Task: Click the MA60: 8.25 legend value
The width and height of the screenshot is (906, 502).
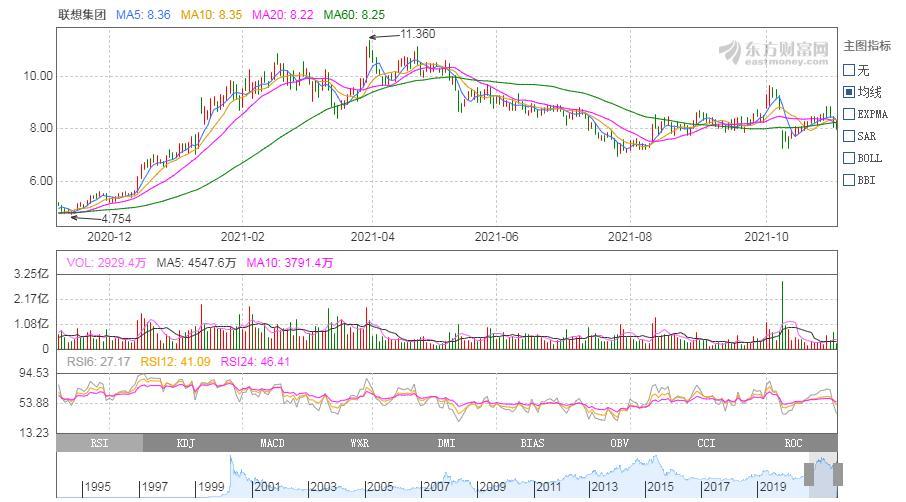Action: pyautogui.click(x=354, y=14)
